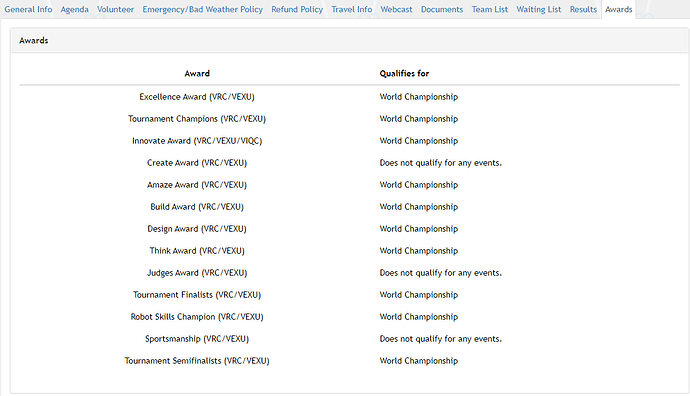
Task: Click Innovate Award (VRC/VEXU/VIQC) text
Action: click(197, 141)
